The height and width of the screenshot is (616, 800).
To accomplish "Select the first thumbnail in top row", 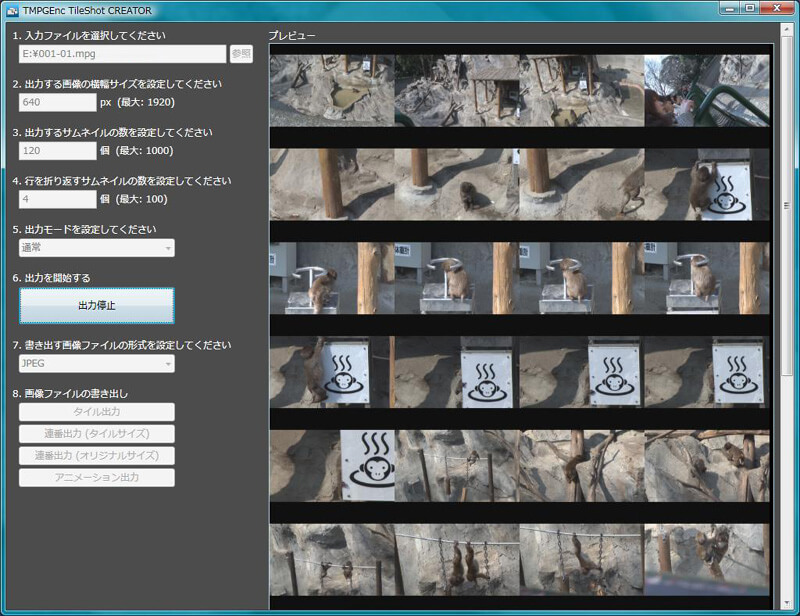I will 332,90.
